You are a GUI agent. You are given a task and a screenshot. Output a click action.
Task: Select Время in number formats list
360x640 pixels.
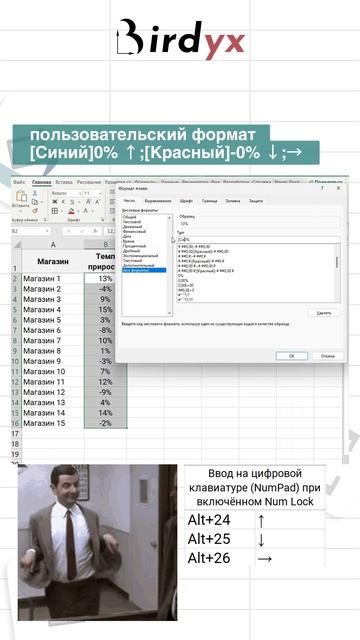[x=128, y=241]
